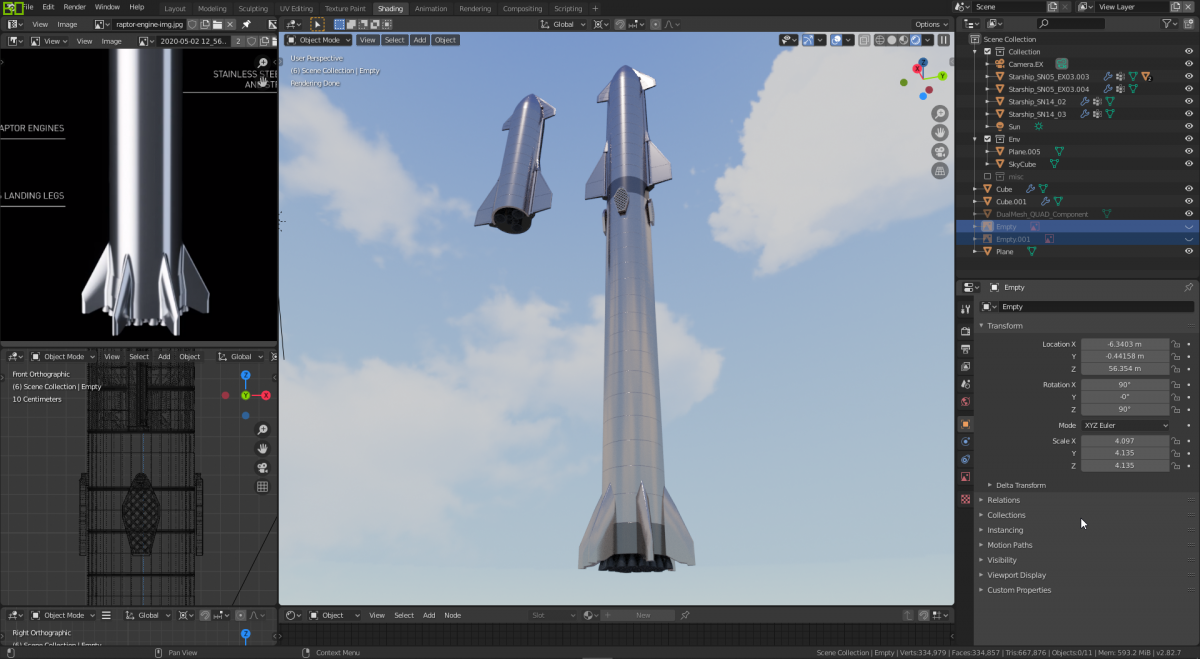
Task: Open the Object properties tab icon
Action: [965, 424]
